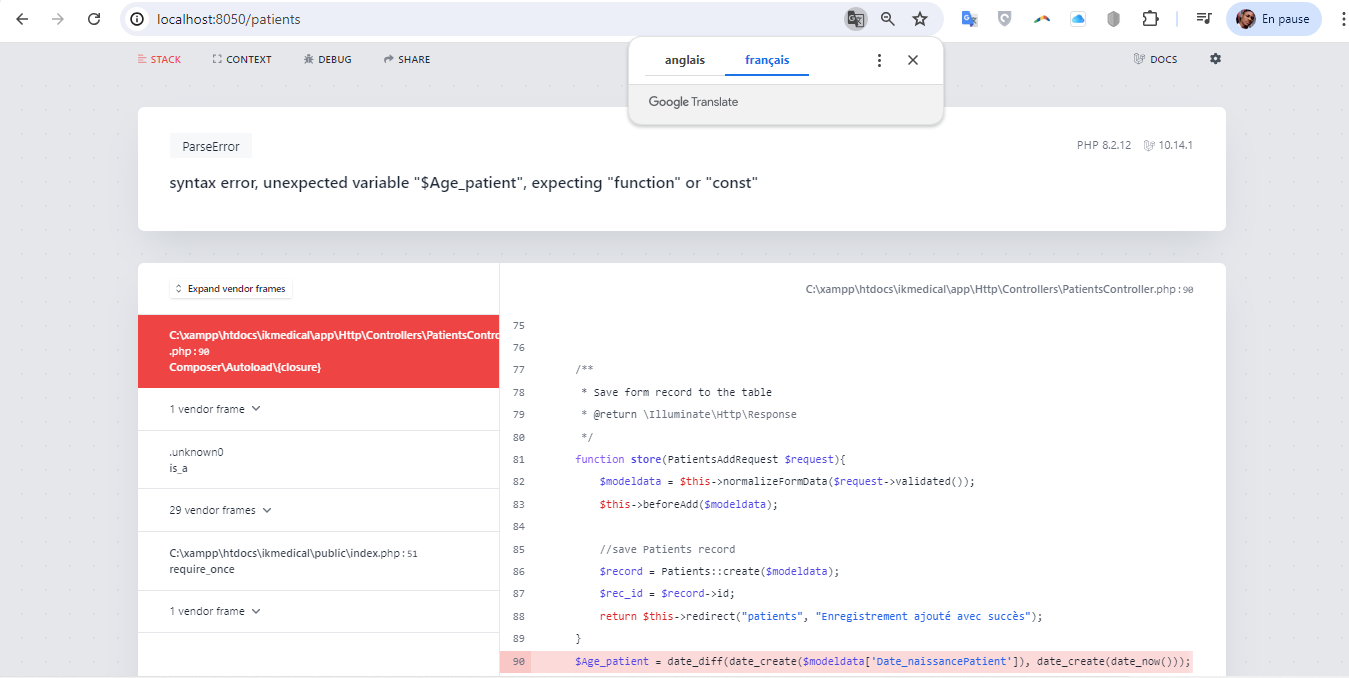Open the profile 'En pause' button

pyautogui.click(x=1274, y=19)
